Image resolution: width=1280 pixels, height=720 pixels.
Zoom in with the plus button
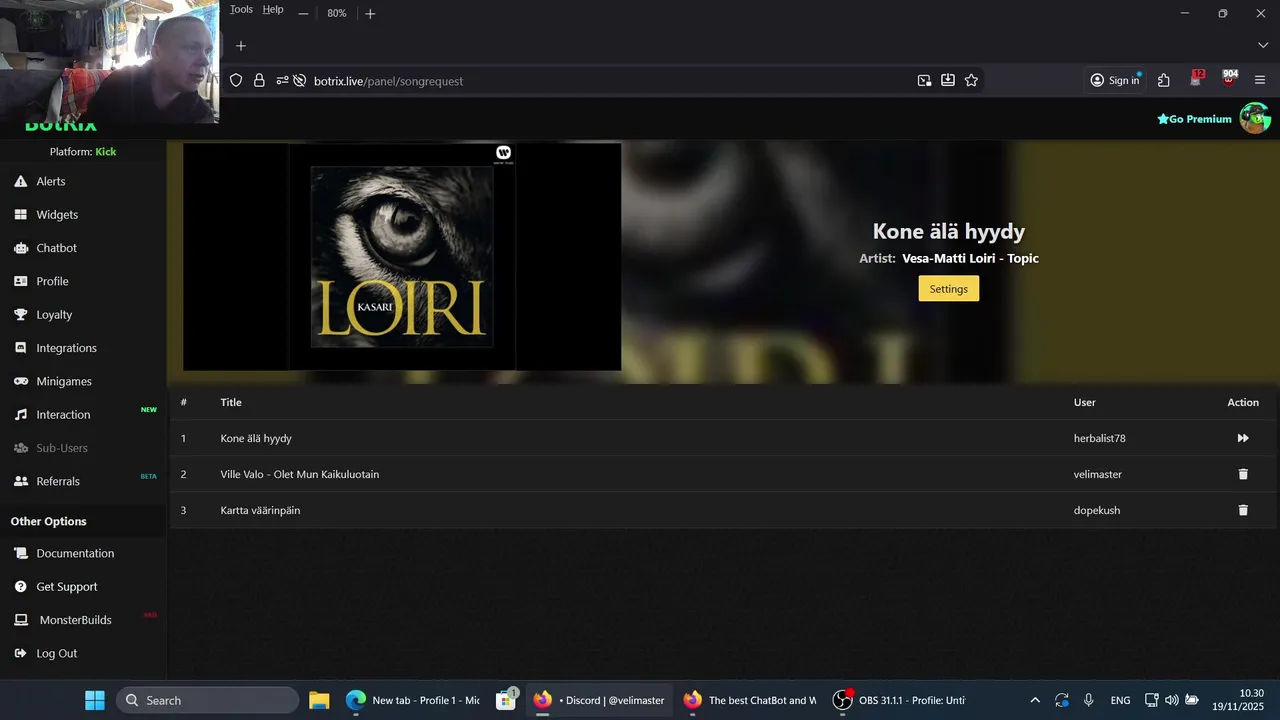point(370,13)
